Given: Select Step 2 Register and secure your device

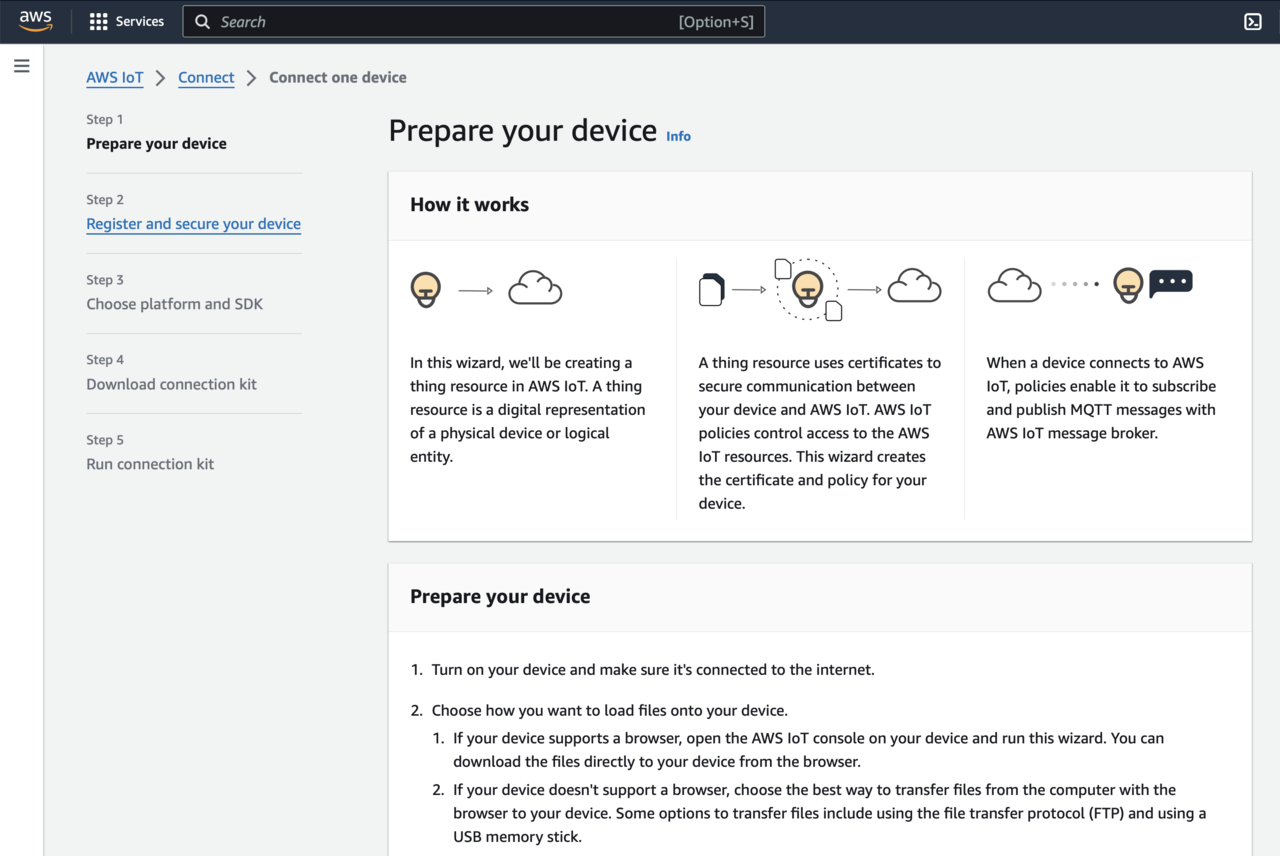Looking at the screenshot, I should [x=193, y=224].
